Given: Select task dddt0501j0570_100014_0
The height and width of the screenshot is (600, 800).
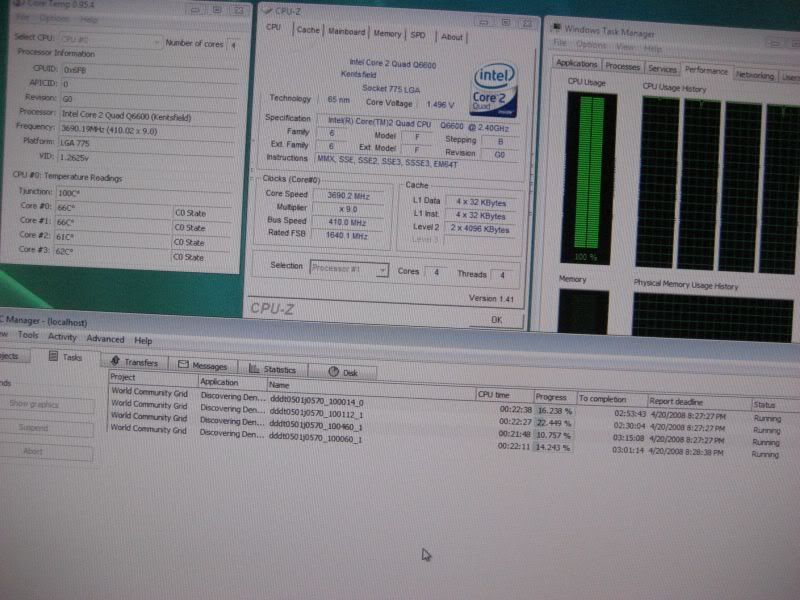Looking at the screenshot, I should point(316,401).
